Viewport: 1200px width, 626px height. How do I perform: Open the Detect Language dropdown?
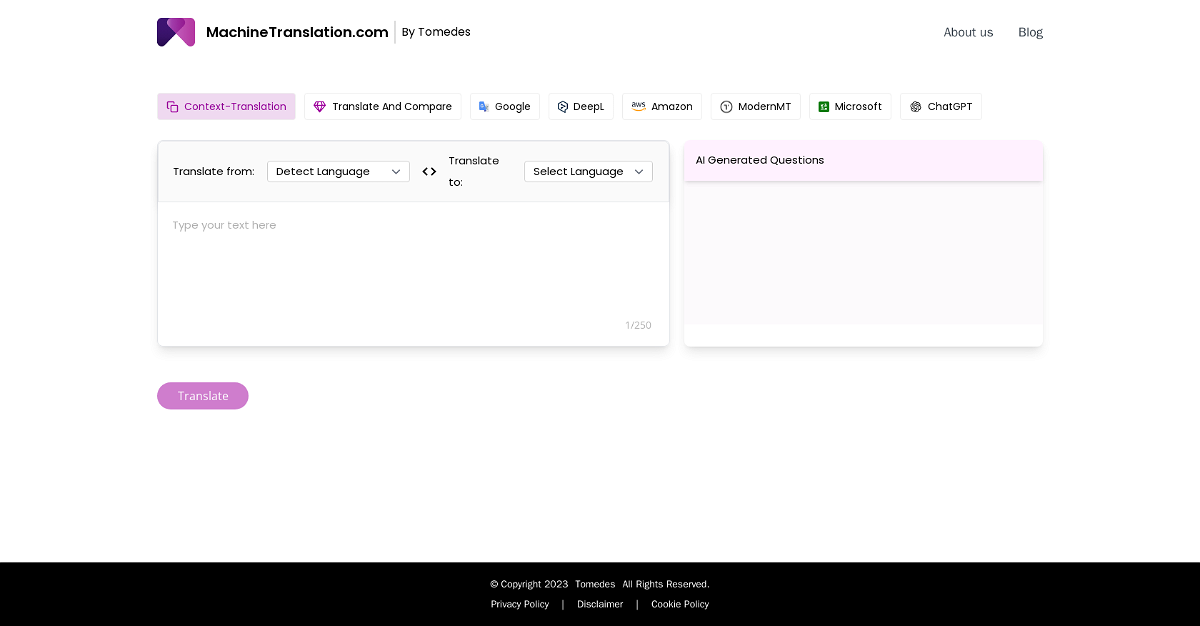coord(338,172)
